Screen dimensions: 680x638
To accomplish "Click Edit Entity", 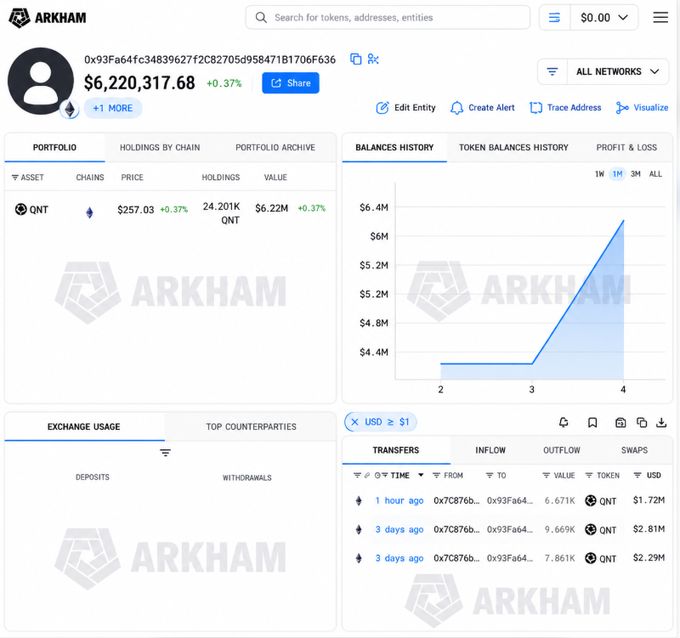I will point(405,108).
